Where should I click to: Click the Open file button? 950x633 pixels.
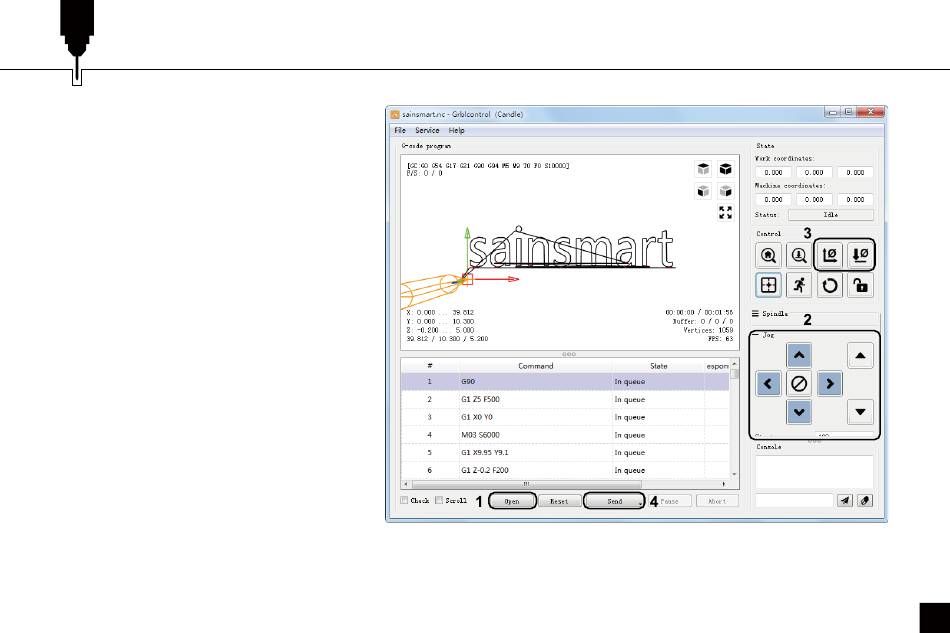click(512, 501)
